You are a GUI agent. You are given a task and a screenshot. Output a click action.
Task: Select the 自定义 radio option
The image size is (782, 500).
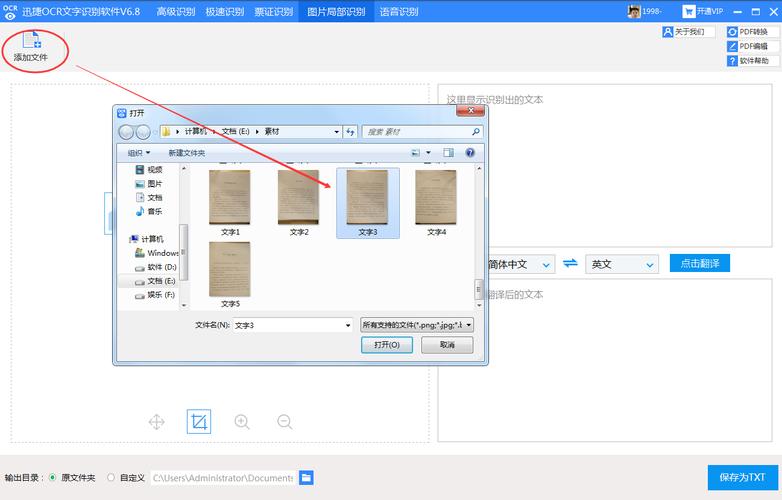point(111,478)
